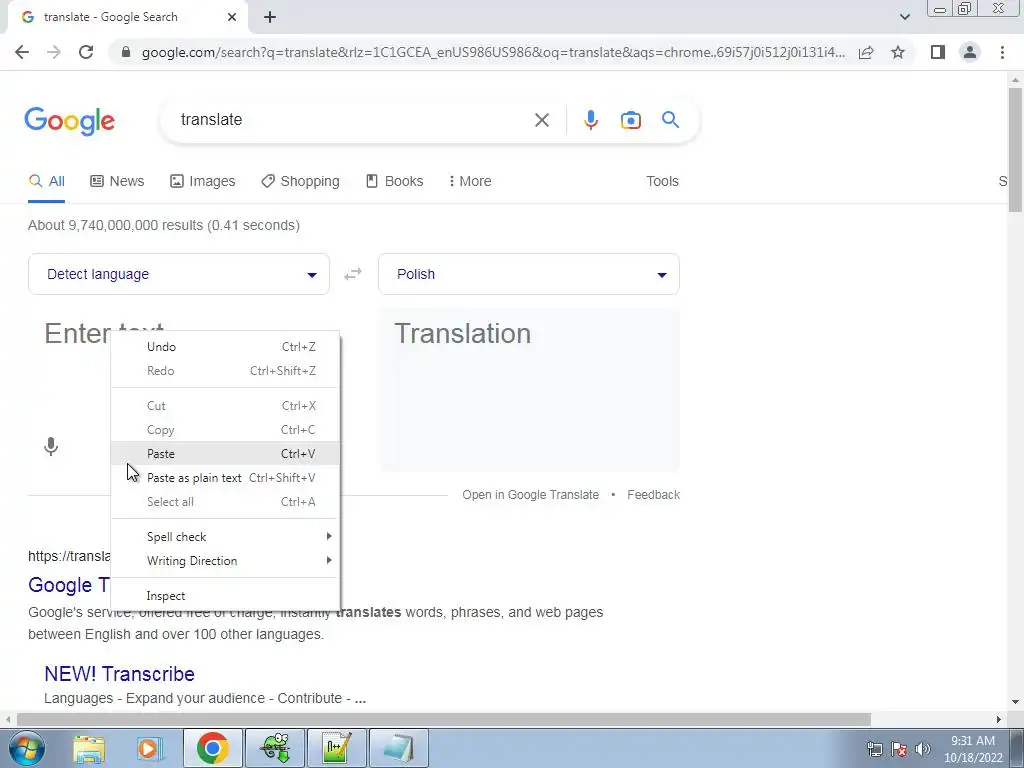The width and height of the screenshot is (1024, 768).
Task: Open the More search filters dropdown
Action: point(470,181)
